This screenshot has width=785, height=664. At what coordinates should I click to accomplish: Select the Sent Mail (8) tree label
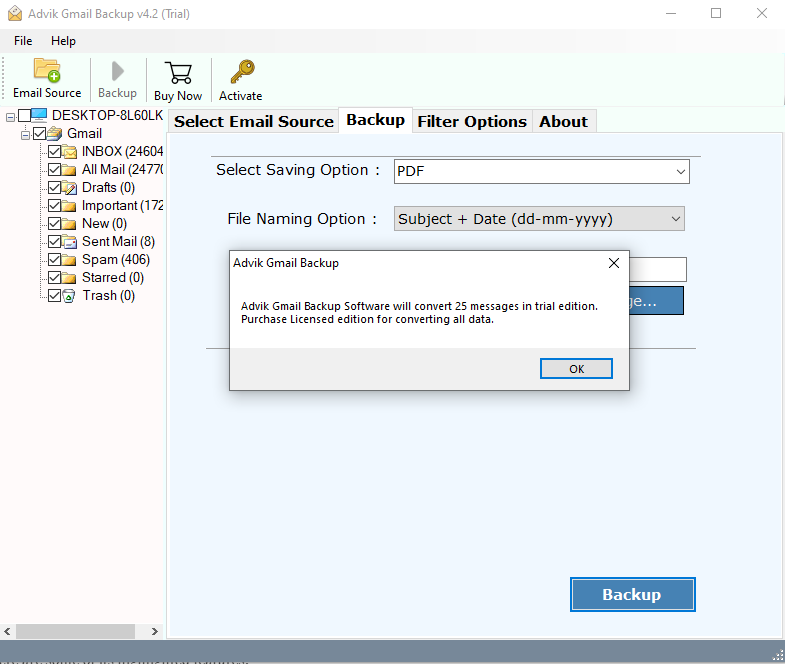118,242
